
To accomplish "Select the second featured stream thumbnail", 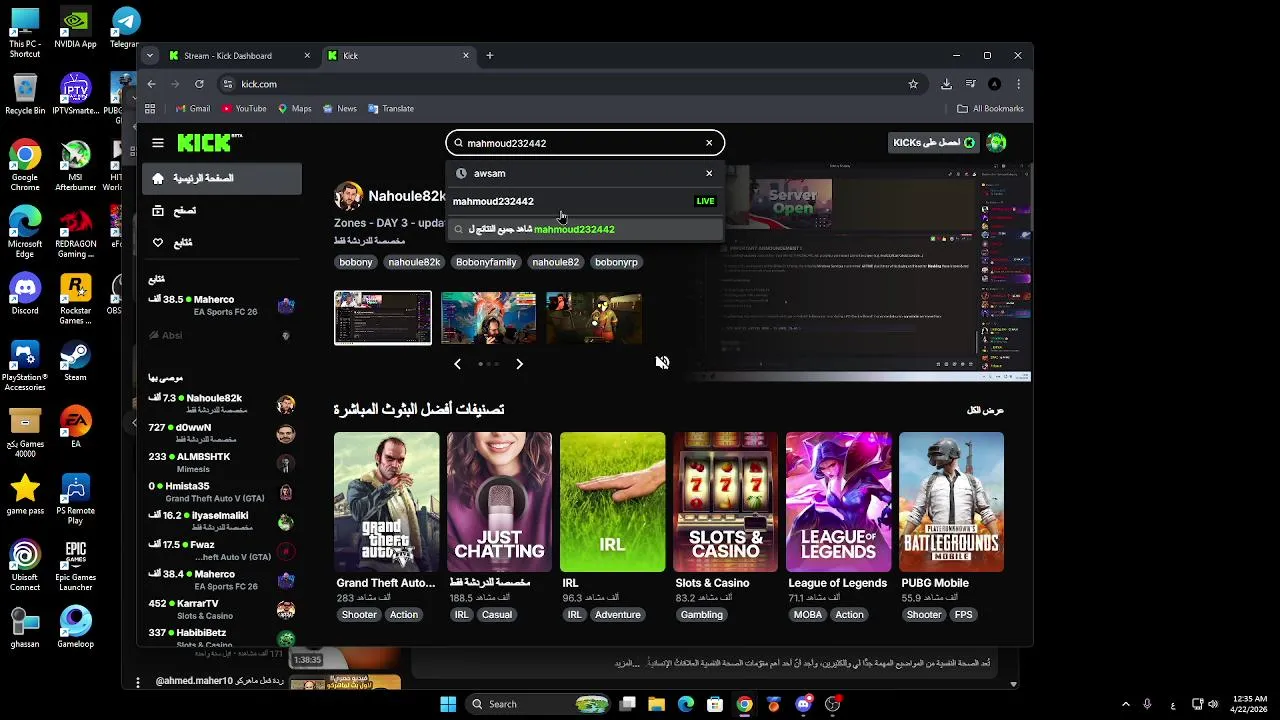I will click(x=488, y=317).
